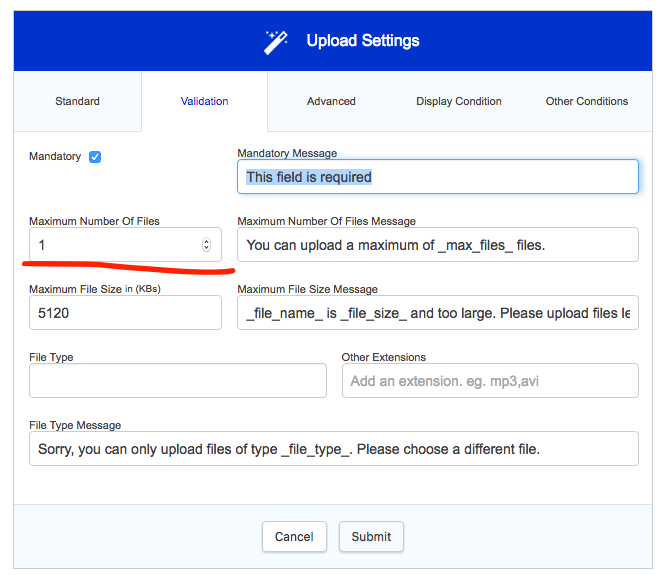Click the Maximum File Size input showing 5120
The height and width of the screenshot is (575, 662).
pyautogui.click(x=125, y=313)
